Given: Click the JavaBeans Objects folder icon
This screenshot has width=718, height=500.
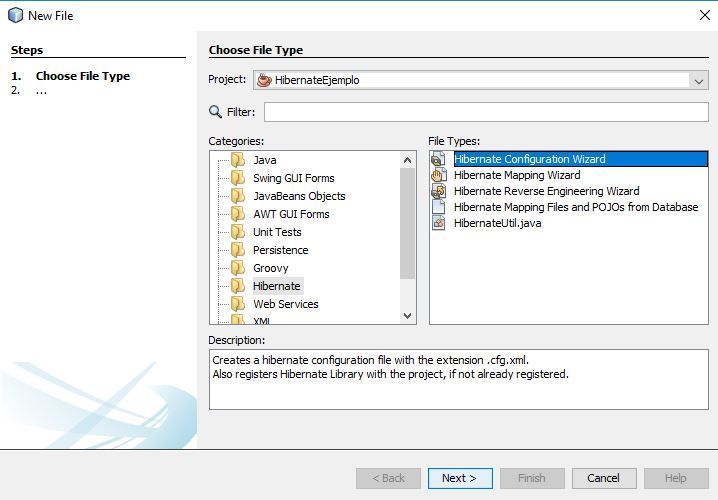Looking at the screenshot, I should tap(238, 196).
